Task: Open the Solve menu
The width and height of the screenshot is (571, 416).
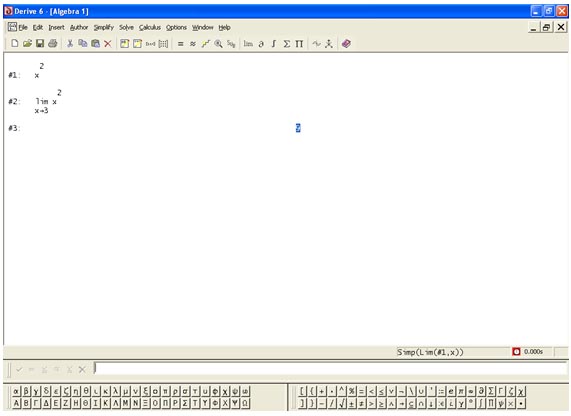Action: point(126,27)
